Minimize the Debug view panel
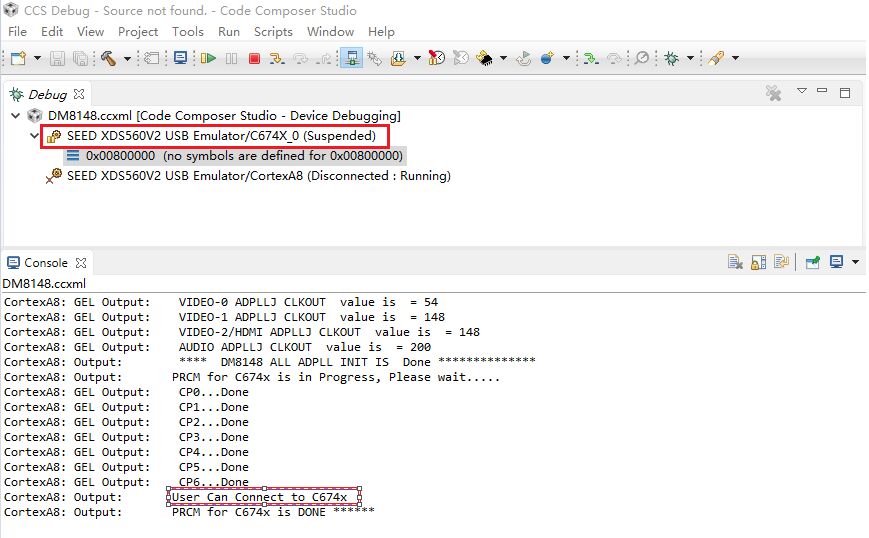The image size is (869, 538). click(x=822, y=90)
